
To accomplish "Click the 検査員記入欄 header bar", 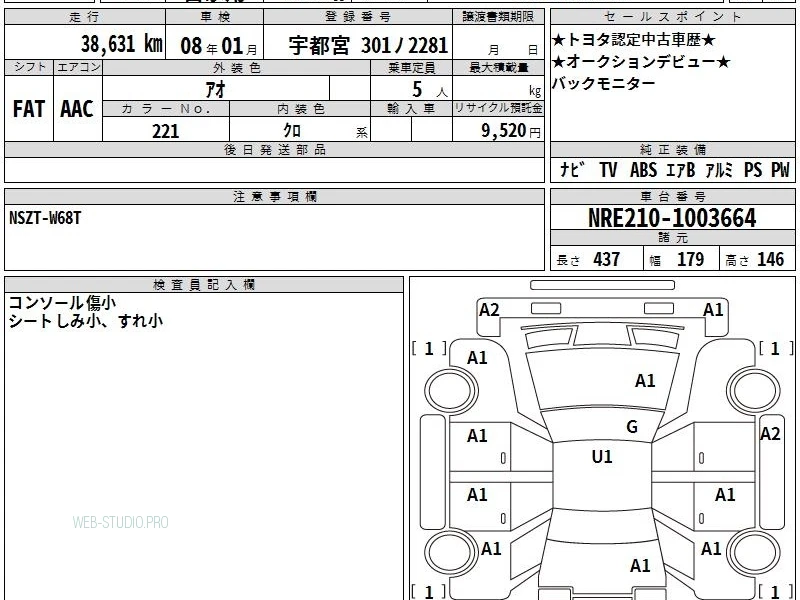I will point(204,285).
